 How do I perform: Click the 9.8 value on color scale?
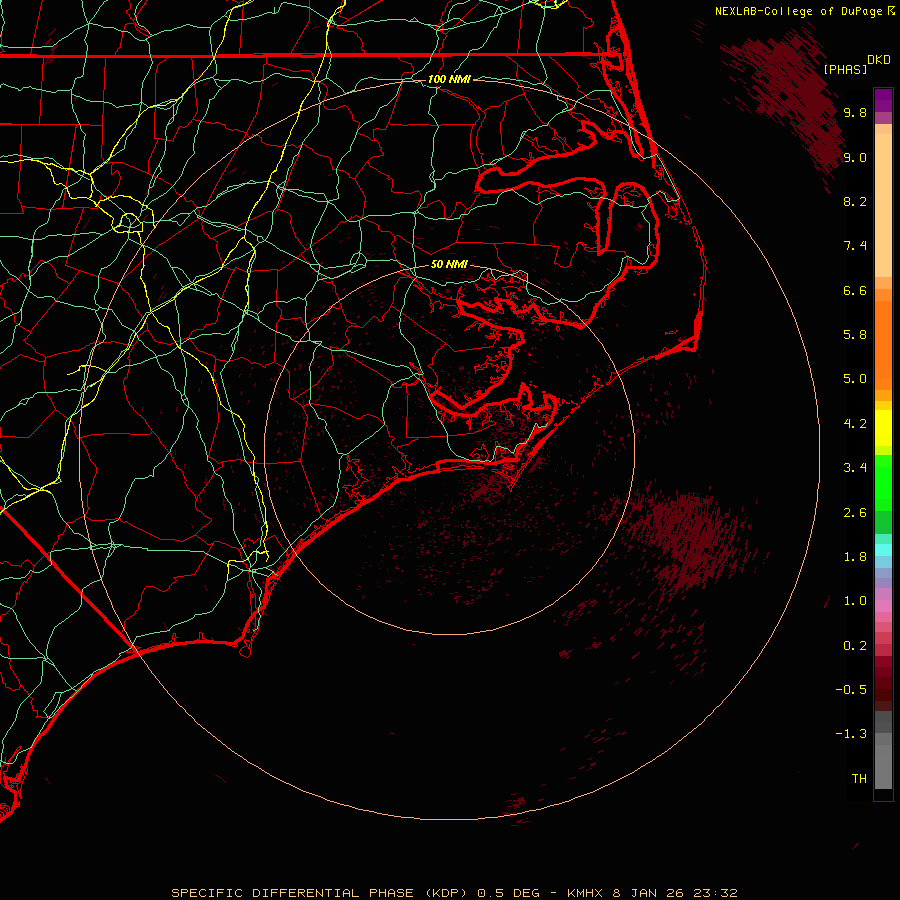tap(855, 112)
